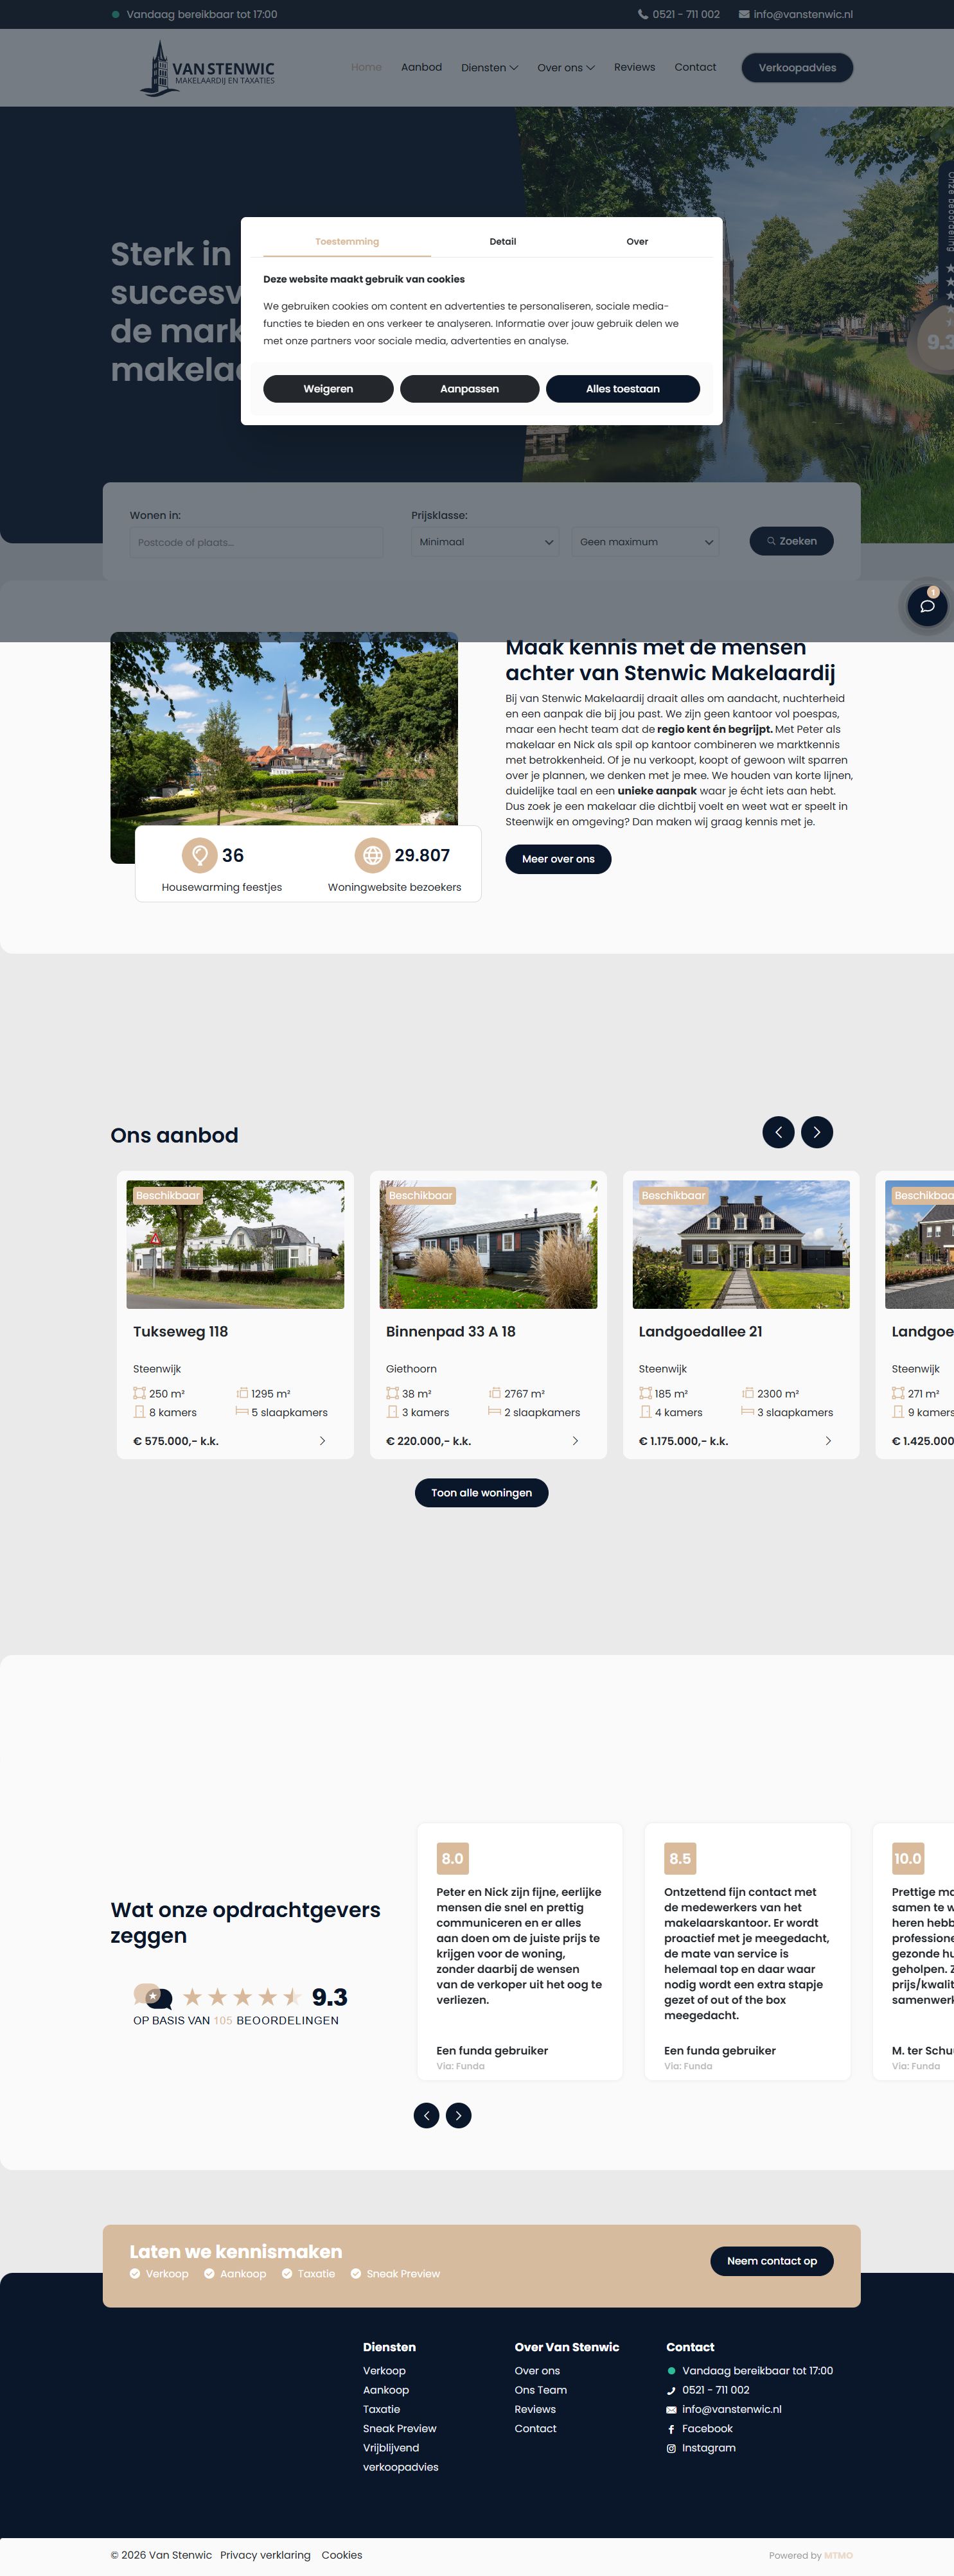
Task: Click the Zoeken search button
Action: 791,541
